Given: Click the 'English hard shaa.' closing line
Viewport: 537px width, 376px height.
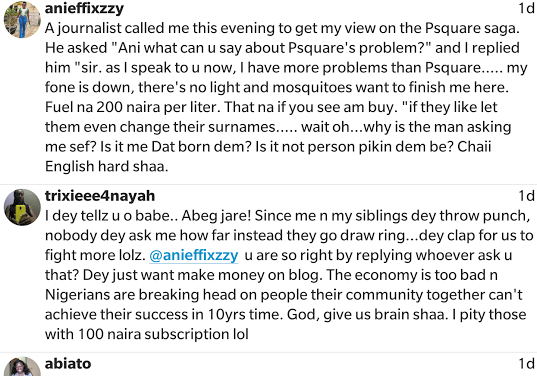Looking at the screenshot, I should point(107,166).
